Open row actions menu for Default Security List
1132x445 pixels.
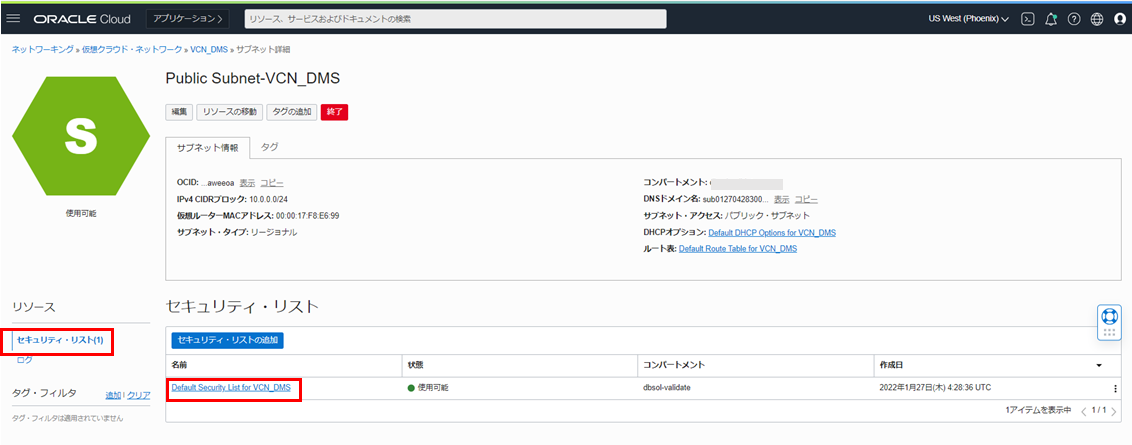click(x=1115, y=388)
